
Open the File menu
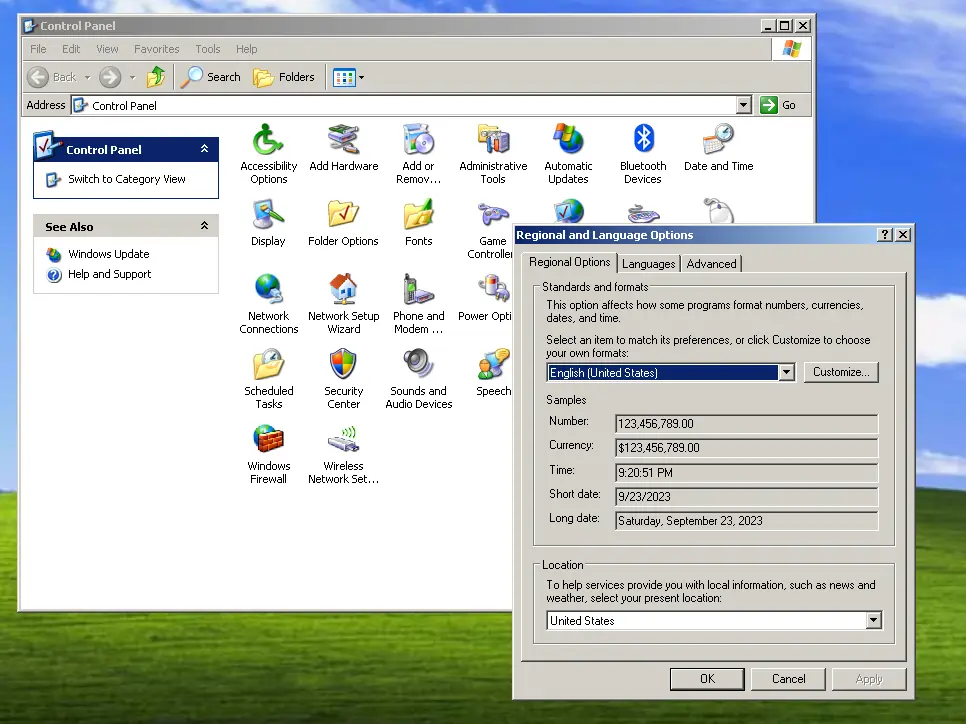pos(38,49)
